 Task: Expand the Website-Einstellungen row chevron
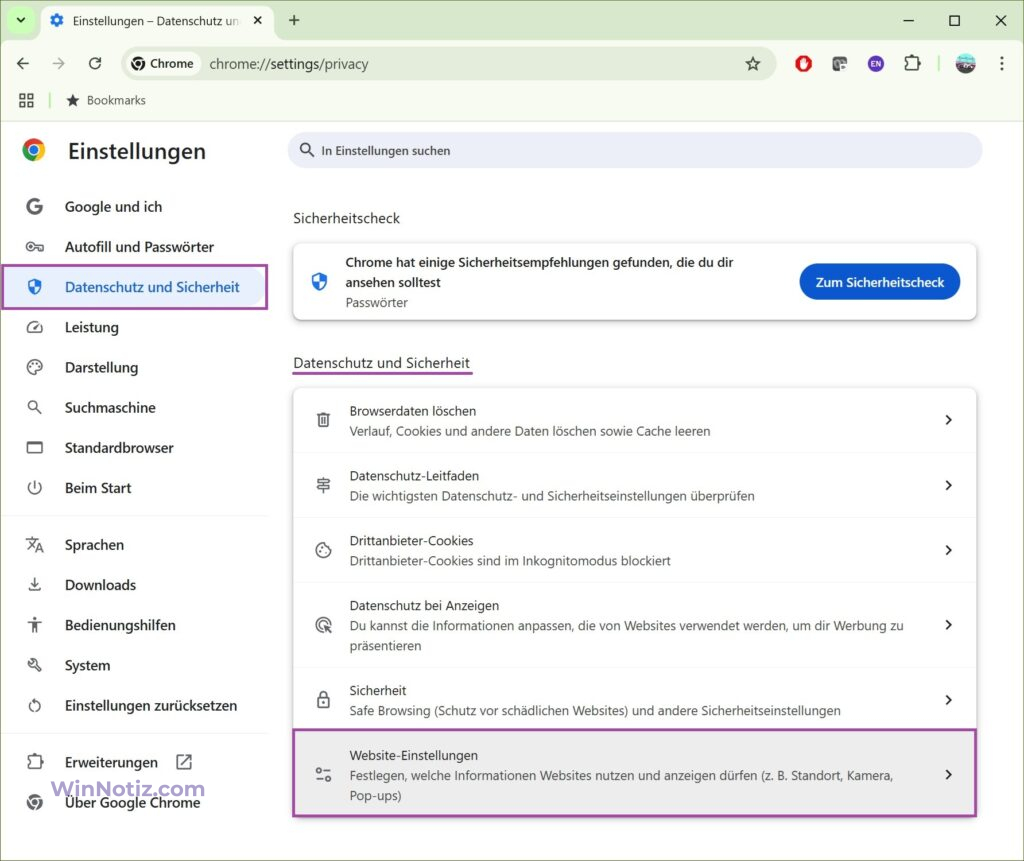pyautogui.click(x=948, y=773)
